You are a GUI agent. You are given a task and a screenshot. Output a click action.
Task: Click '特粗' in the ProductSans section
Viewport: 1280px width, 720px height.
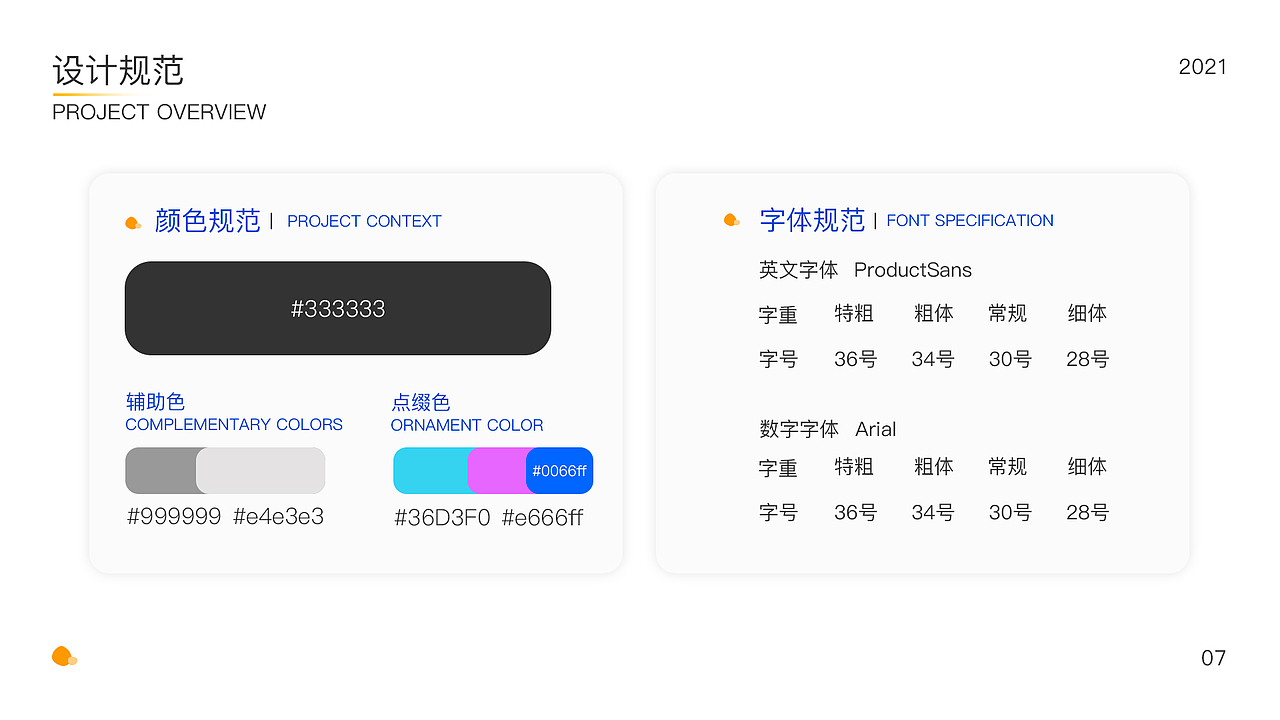click(854, 314)
